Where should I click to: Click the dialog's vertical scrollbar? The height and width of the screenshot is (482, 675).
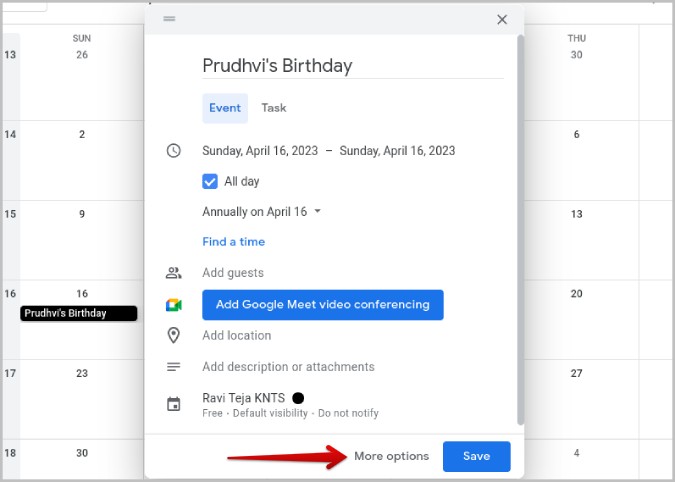[x=520, y=230]
